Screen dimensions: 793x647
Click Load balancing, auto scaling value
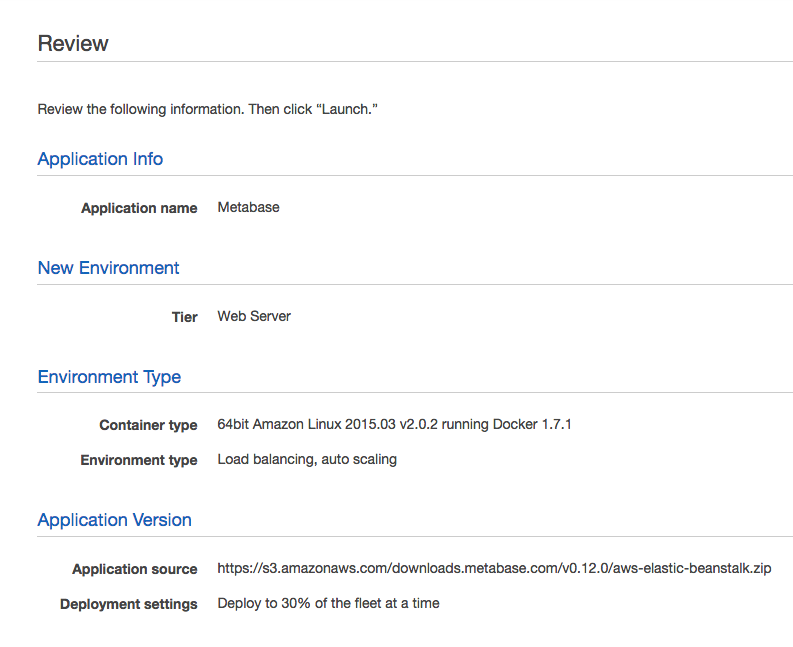tap(307, 459)
